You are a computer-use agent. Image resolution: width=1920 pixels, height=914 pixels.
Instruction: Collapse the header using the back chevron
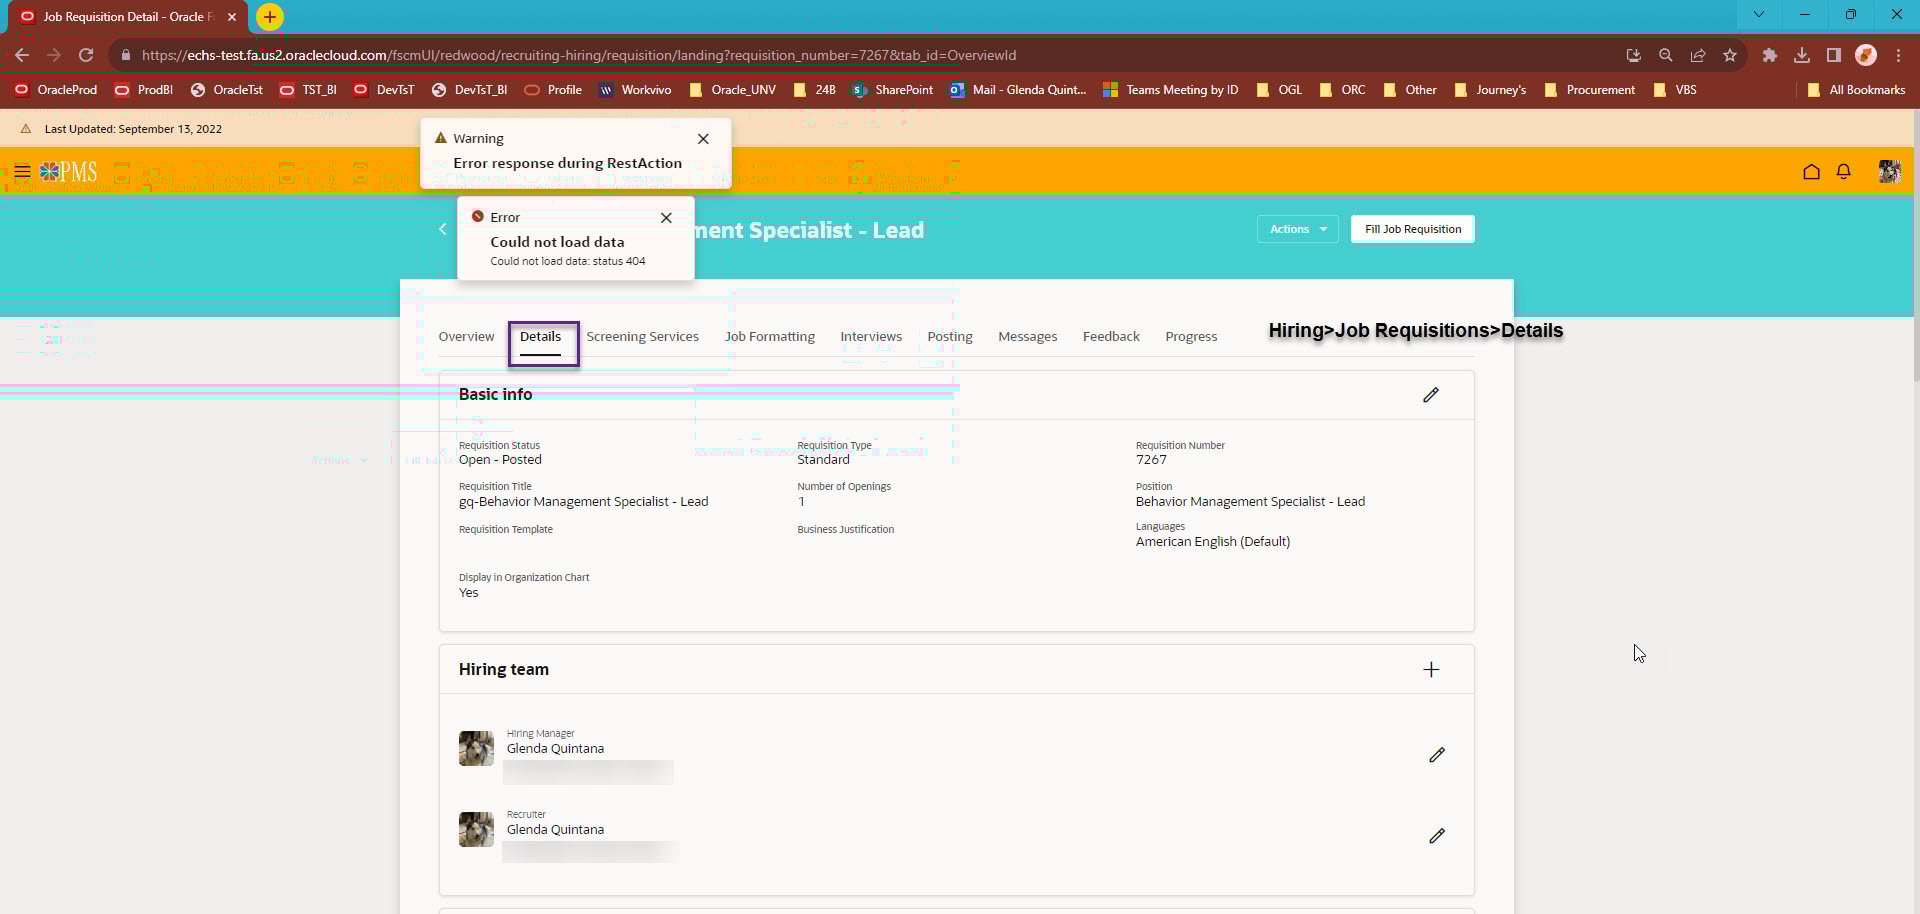[x=443, y=229]
